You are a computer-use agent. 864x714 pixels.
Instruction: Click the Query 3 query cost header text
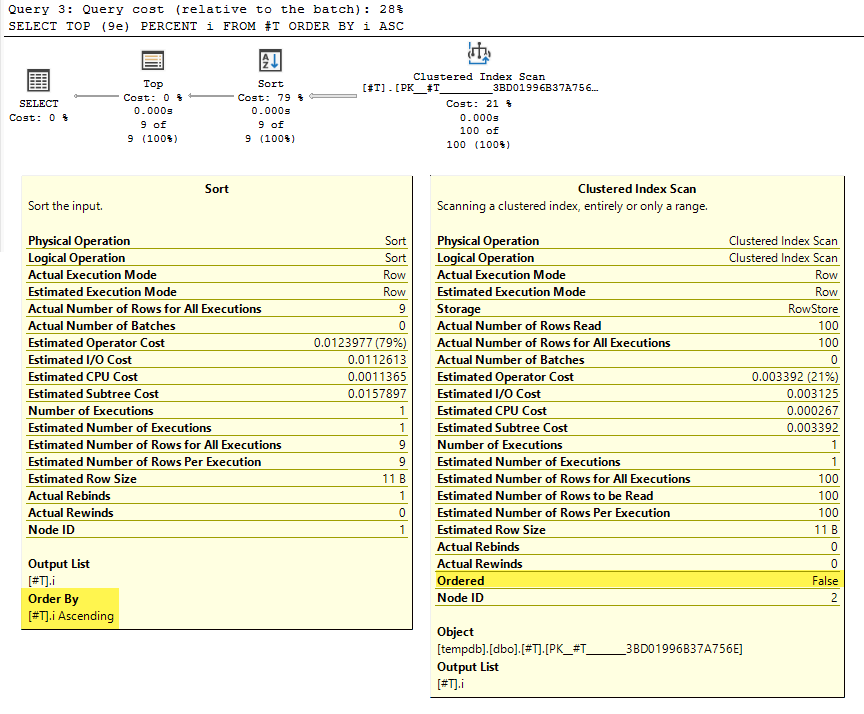[206, 9]
